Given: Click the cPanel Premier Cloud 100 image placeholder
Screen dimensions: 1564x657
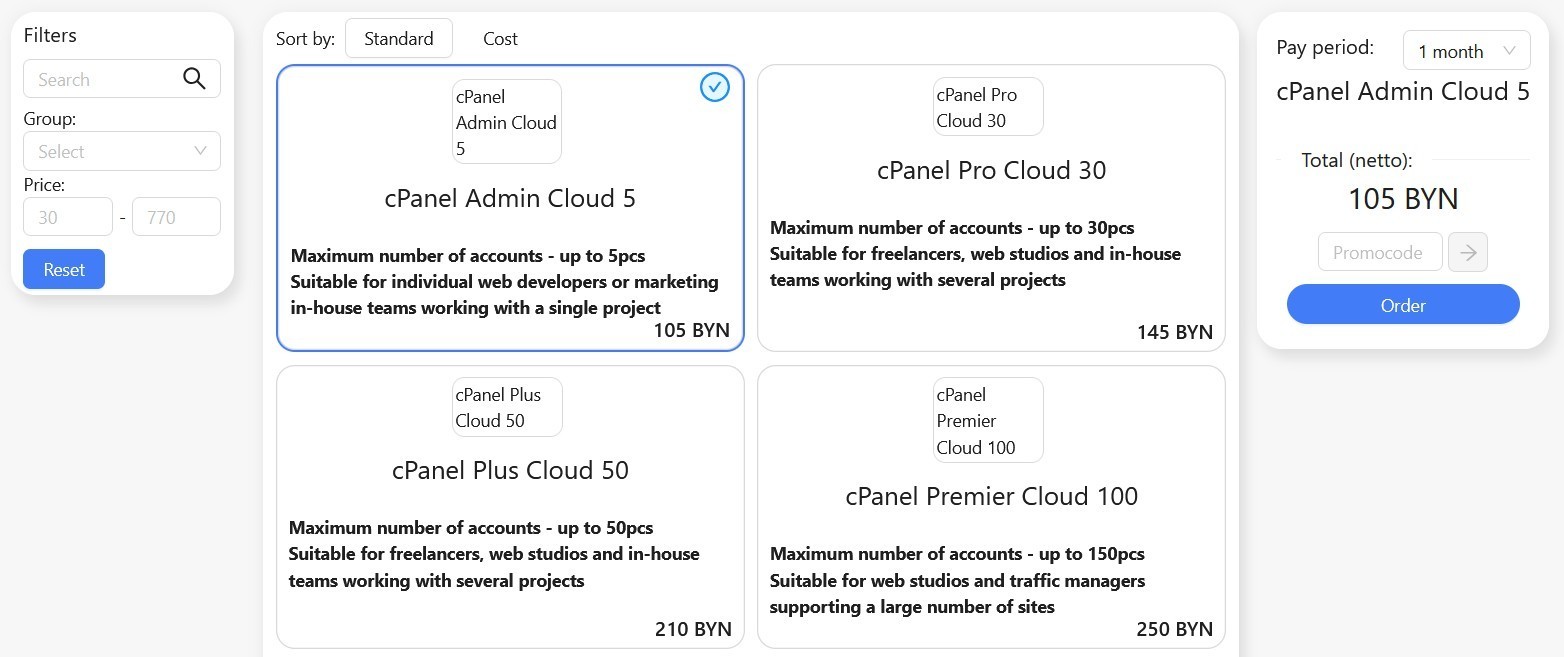Looking at the screenshot, I should click(988, 420).
